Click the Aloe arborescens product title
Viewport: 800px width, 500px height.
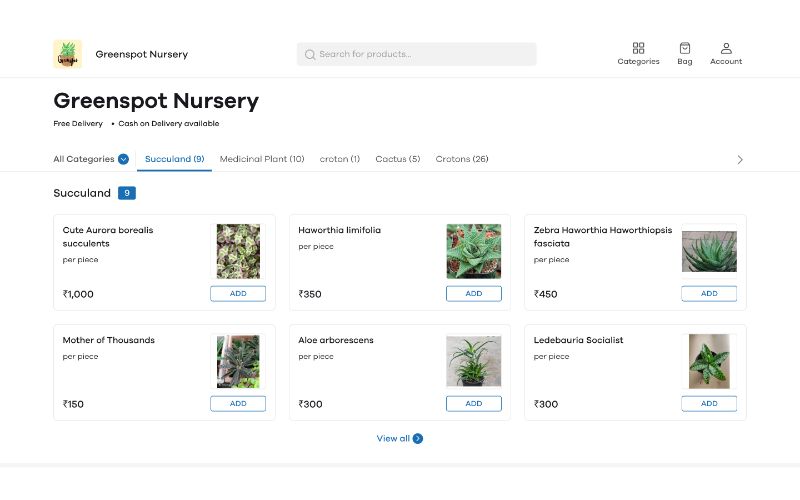336,340
